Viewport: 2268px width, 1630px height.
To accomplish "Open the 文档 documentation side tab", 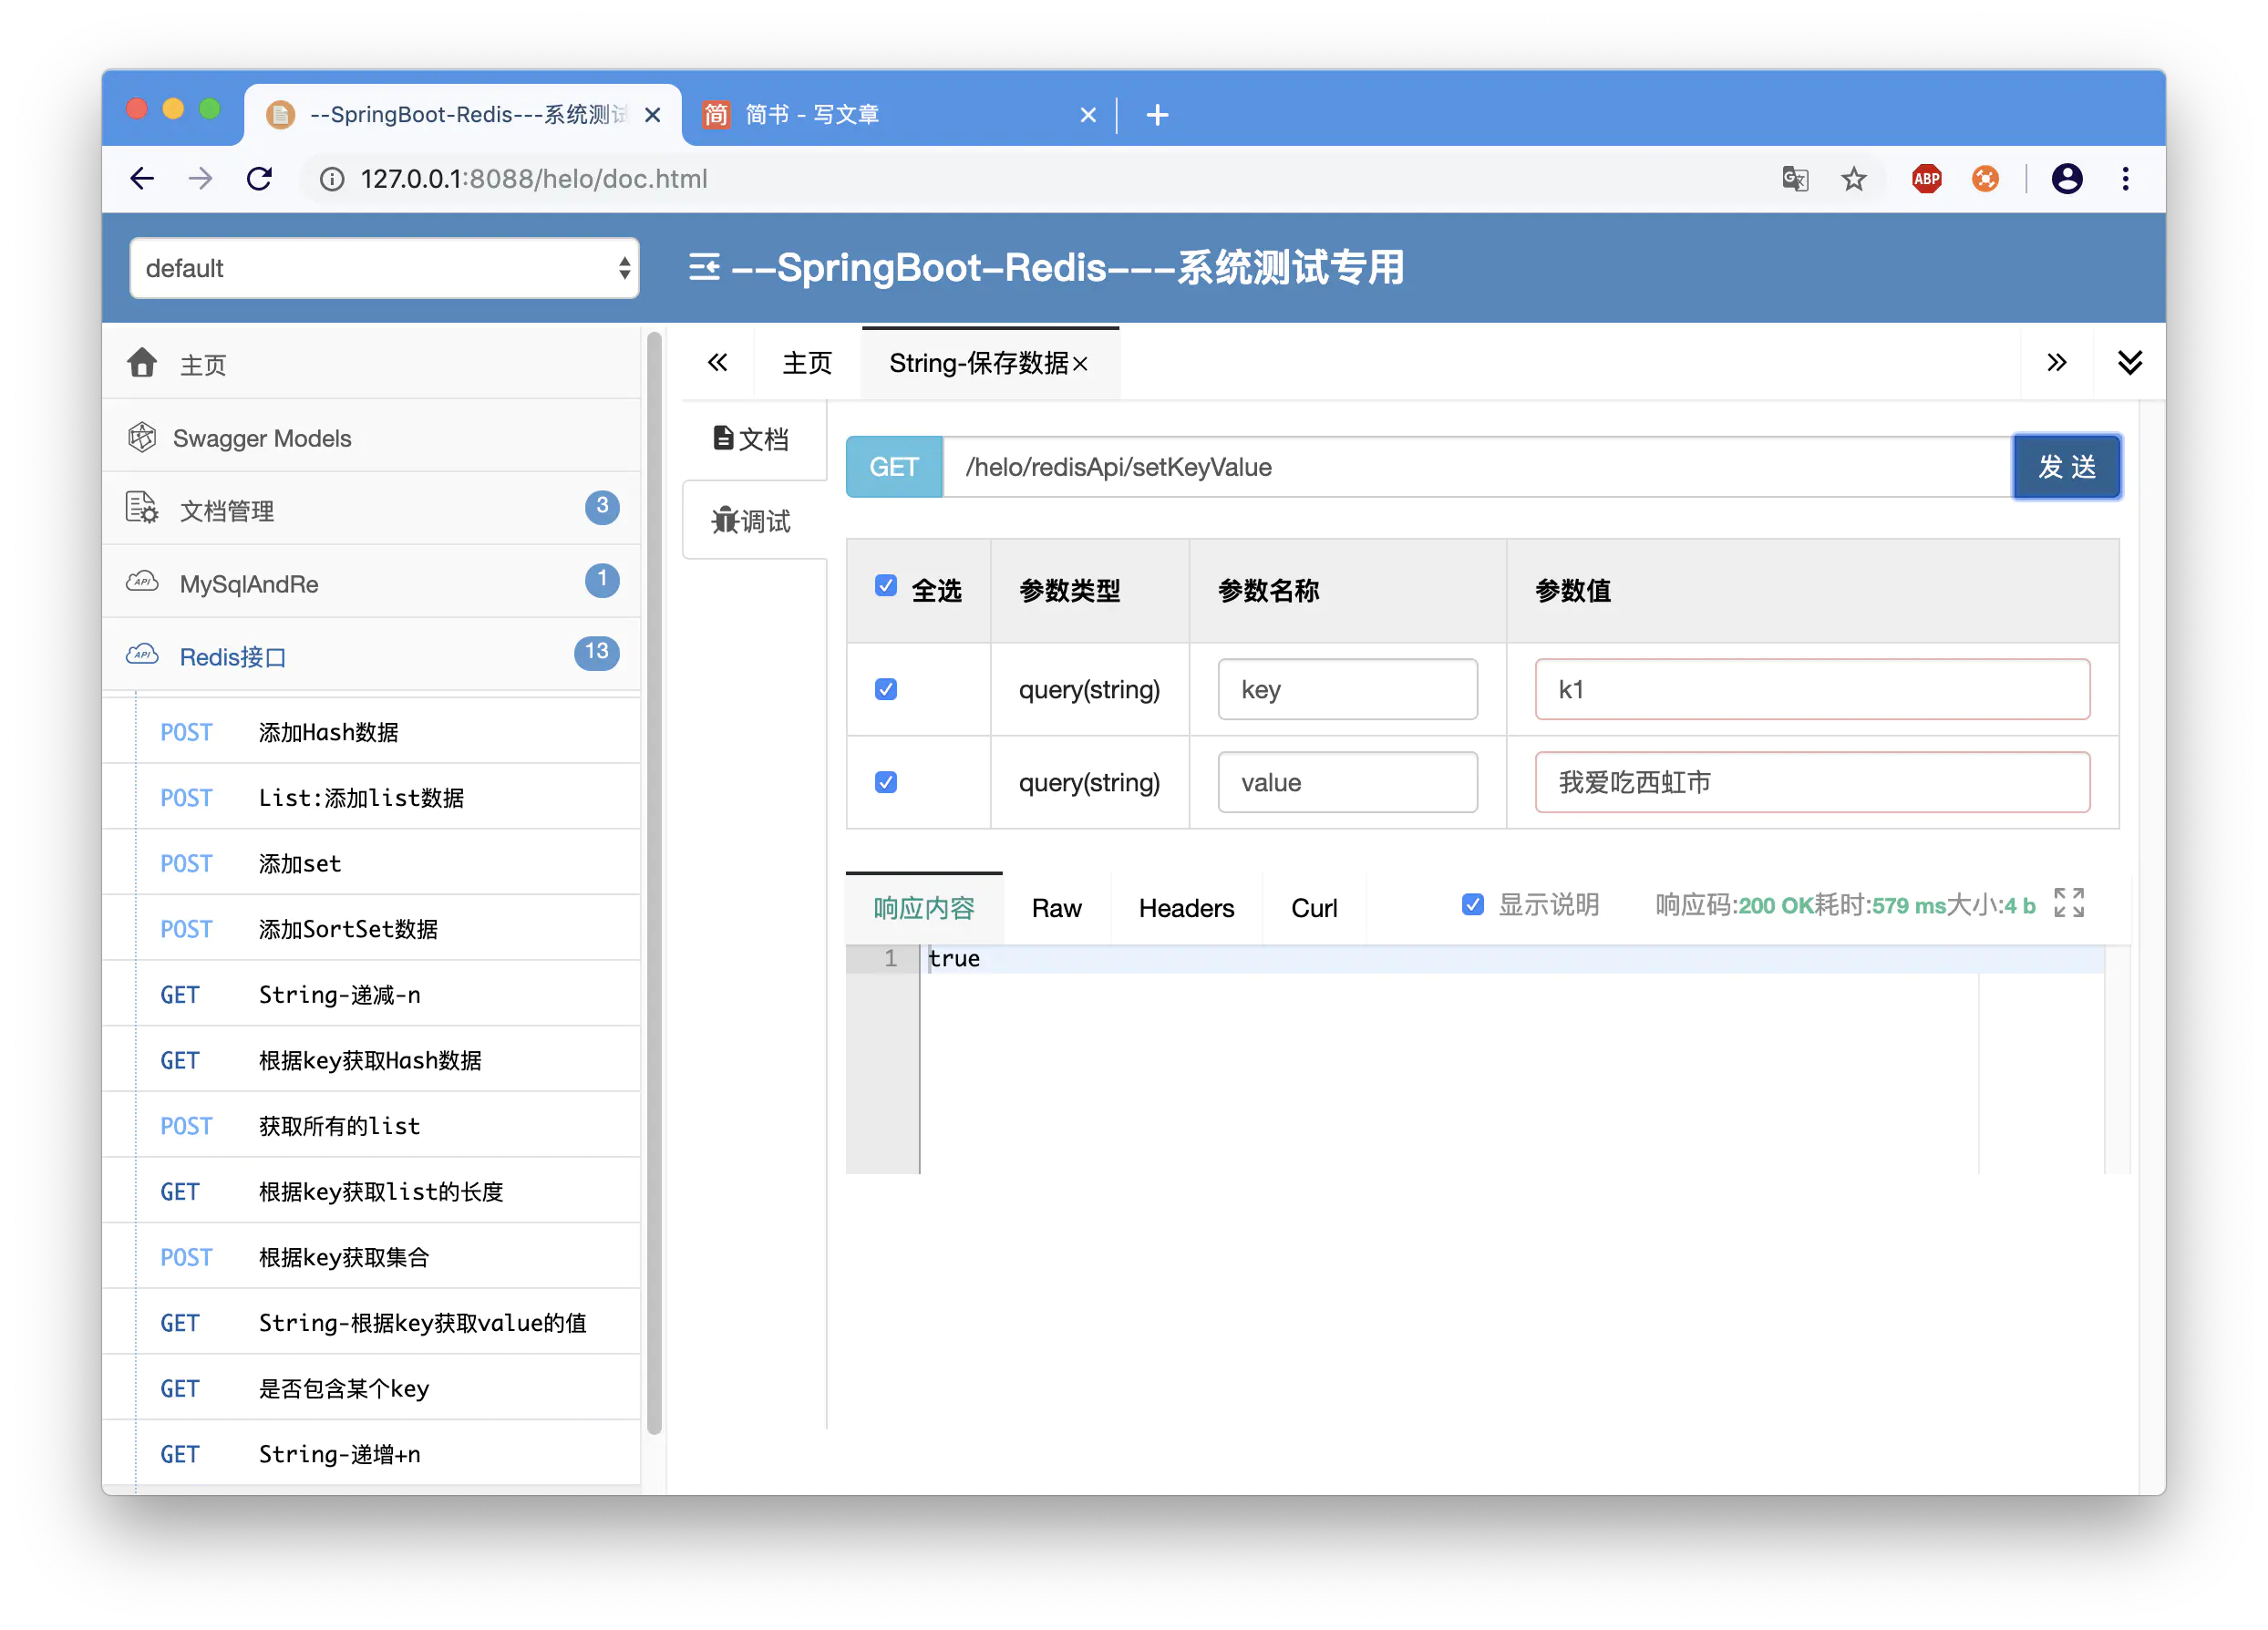I will point(752,439).
